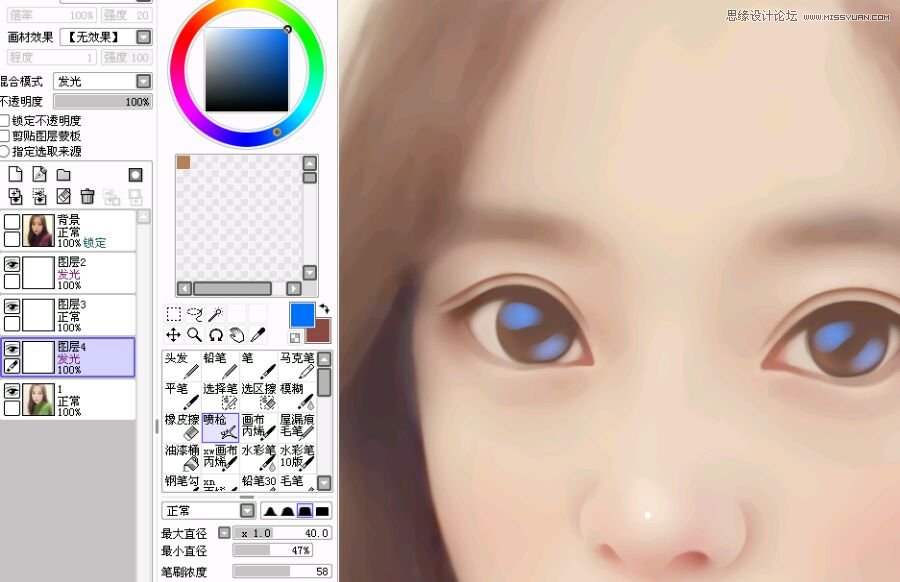
Task: Select the 图层3 layer row
Action: [x=68, y=315]
